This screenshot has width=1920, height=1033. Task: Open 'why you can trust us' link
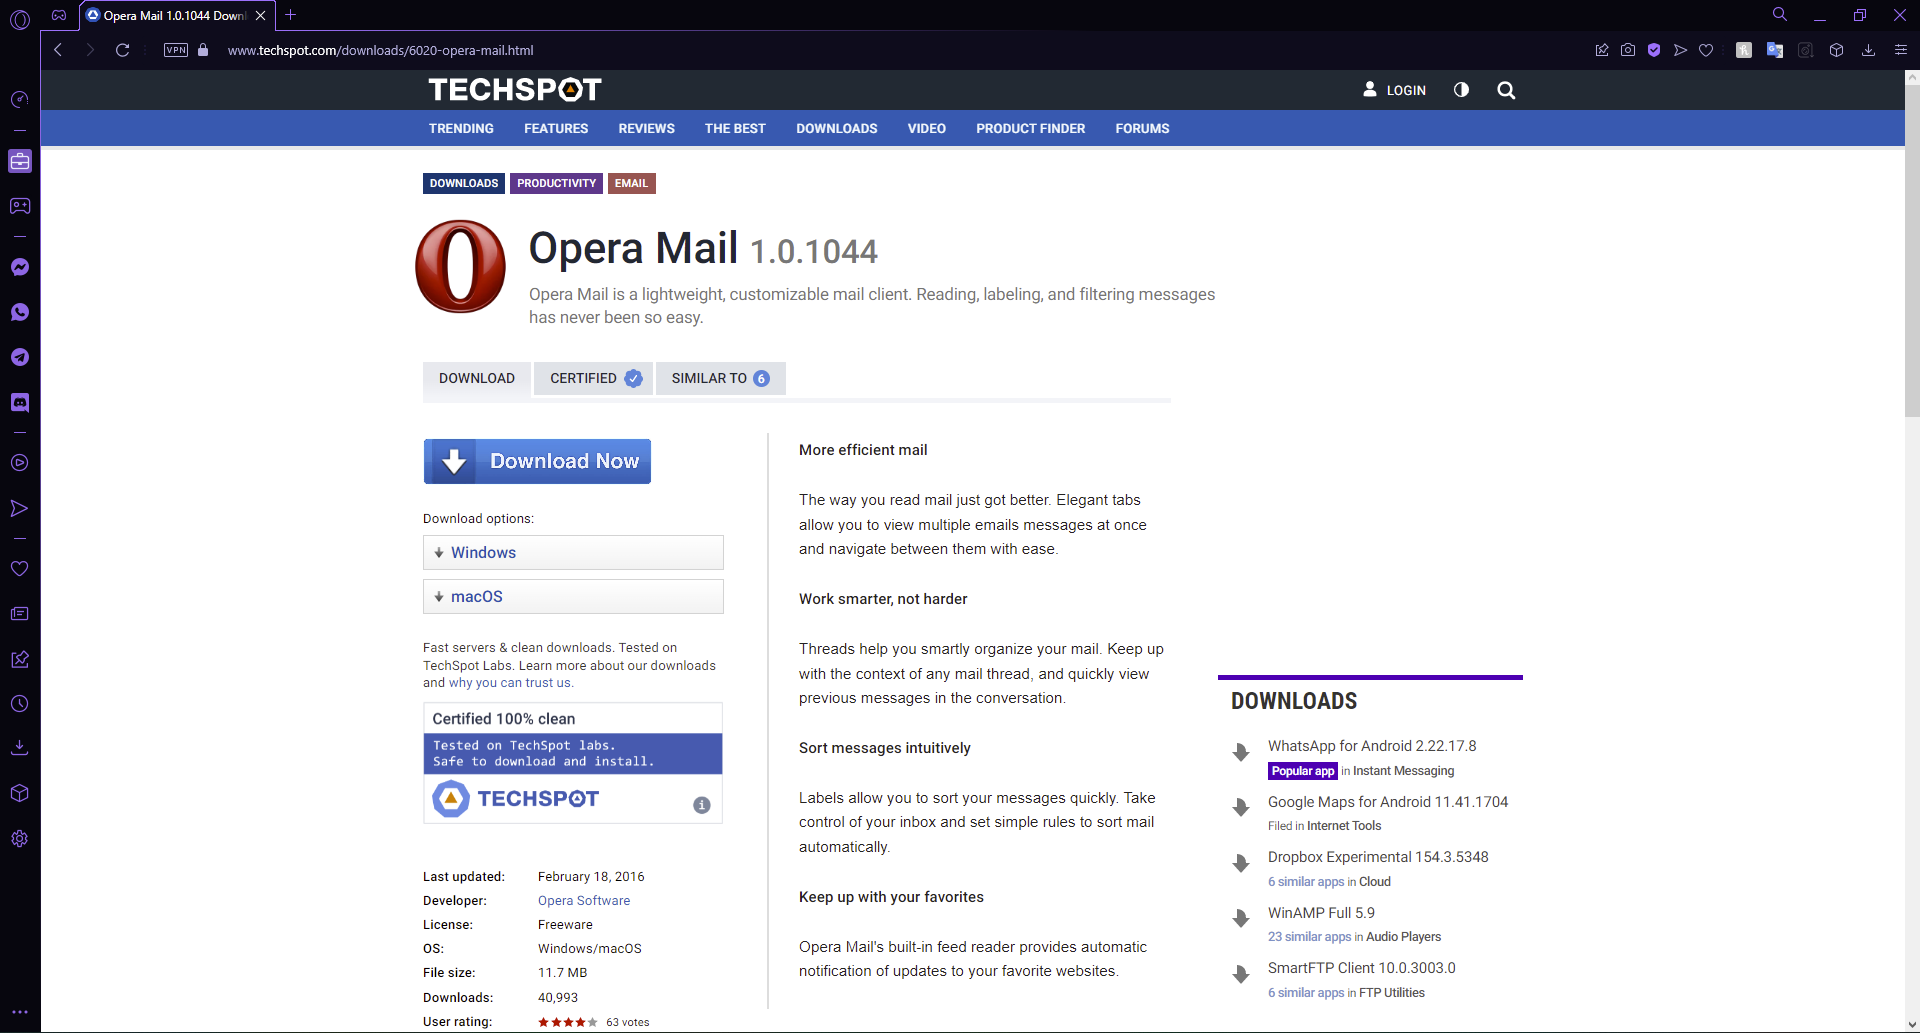click(x=510, y=683)
